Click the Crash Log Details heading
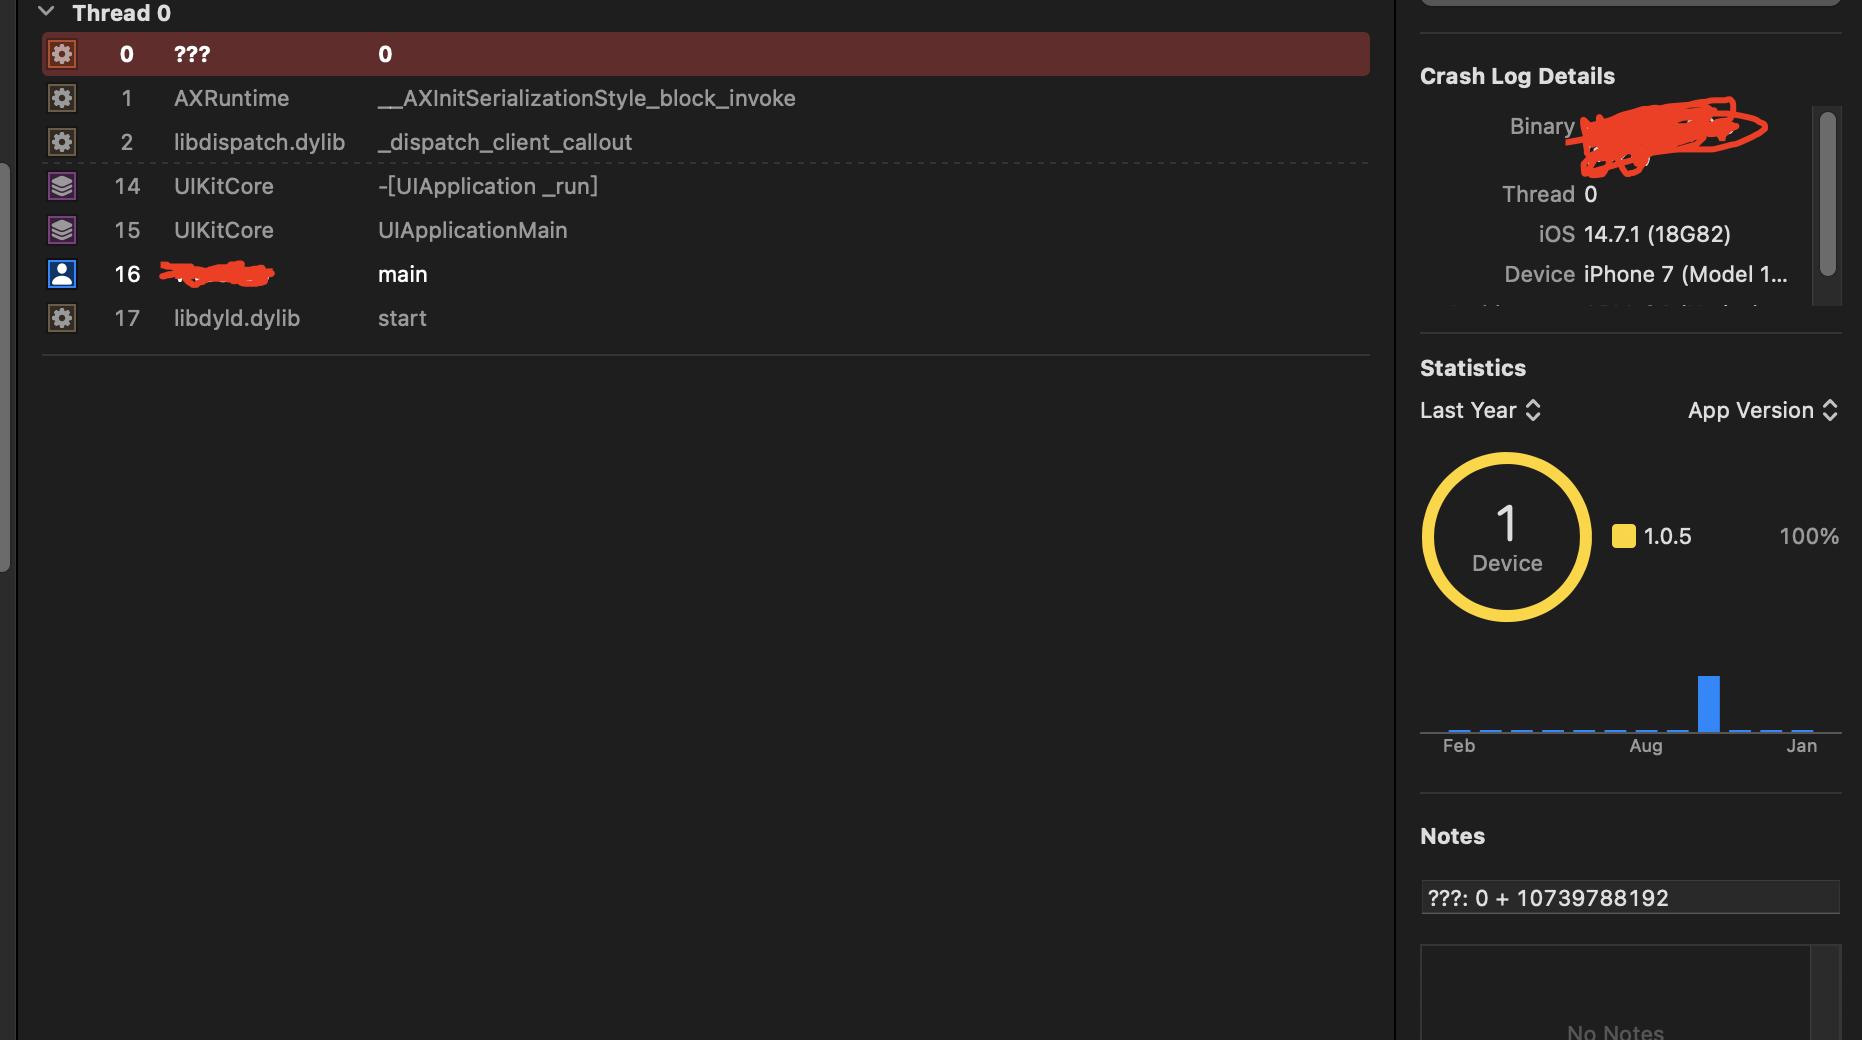This screenshot has width=1862, height=1040. [x=1517, y=76]
